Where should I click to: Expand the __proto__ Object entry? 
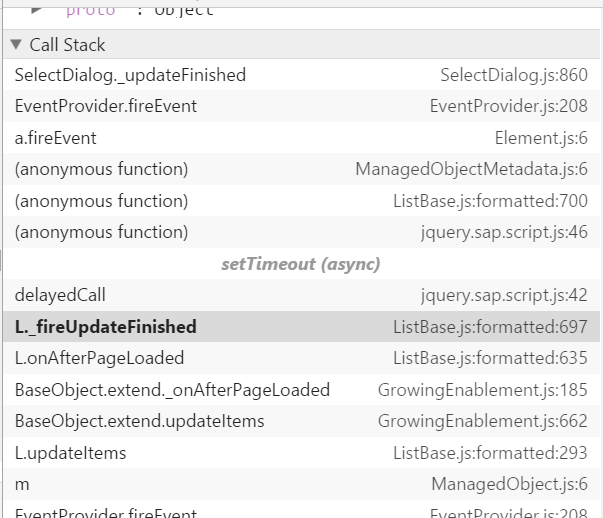point(37,10)
